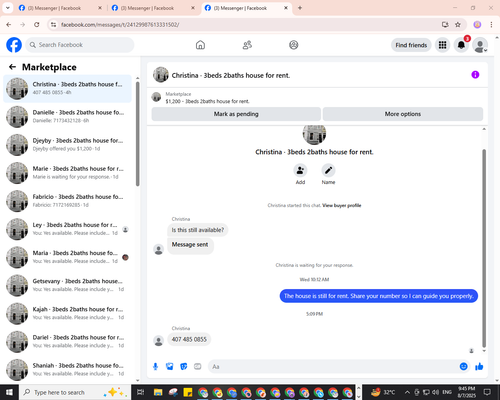Image resolution: width=500 pixels, height=400 pixels.
Task: Open the Dariel conversation
Action: pyautogui.click(x=67, y=341)
